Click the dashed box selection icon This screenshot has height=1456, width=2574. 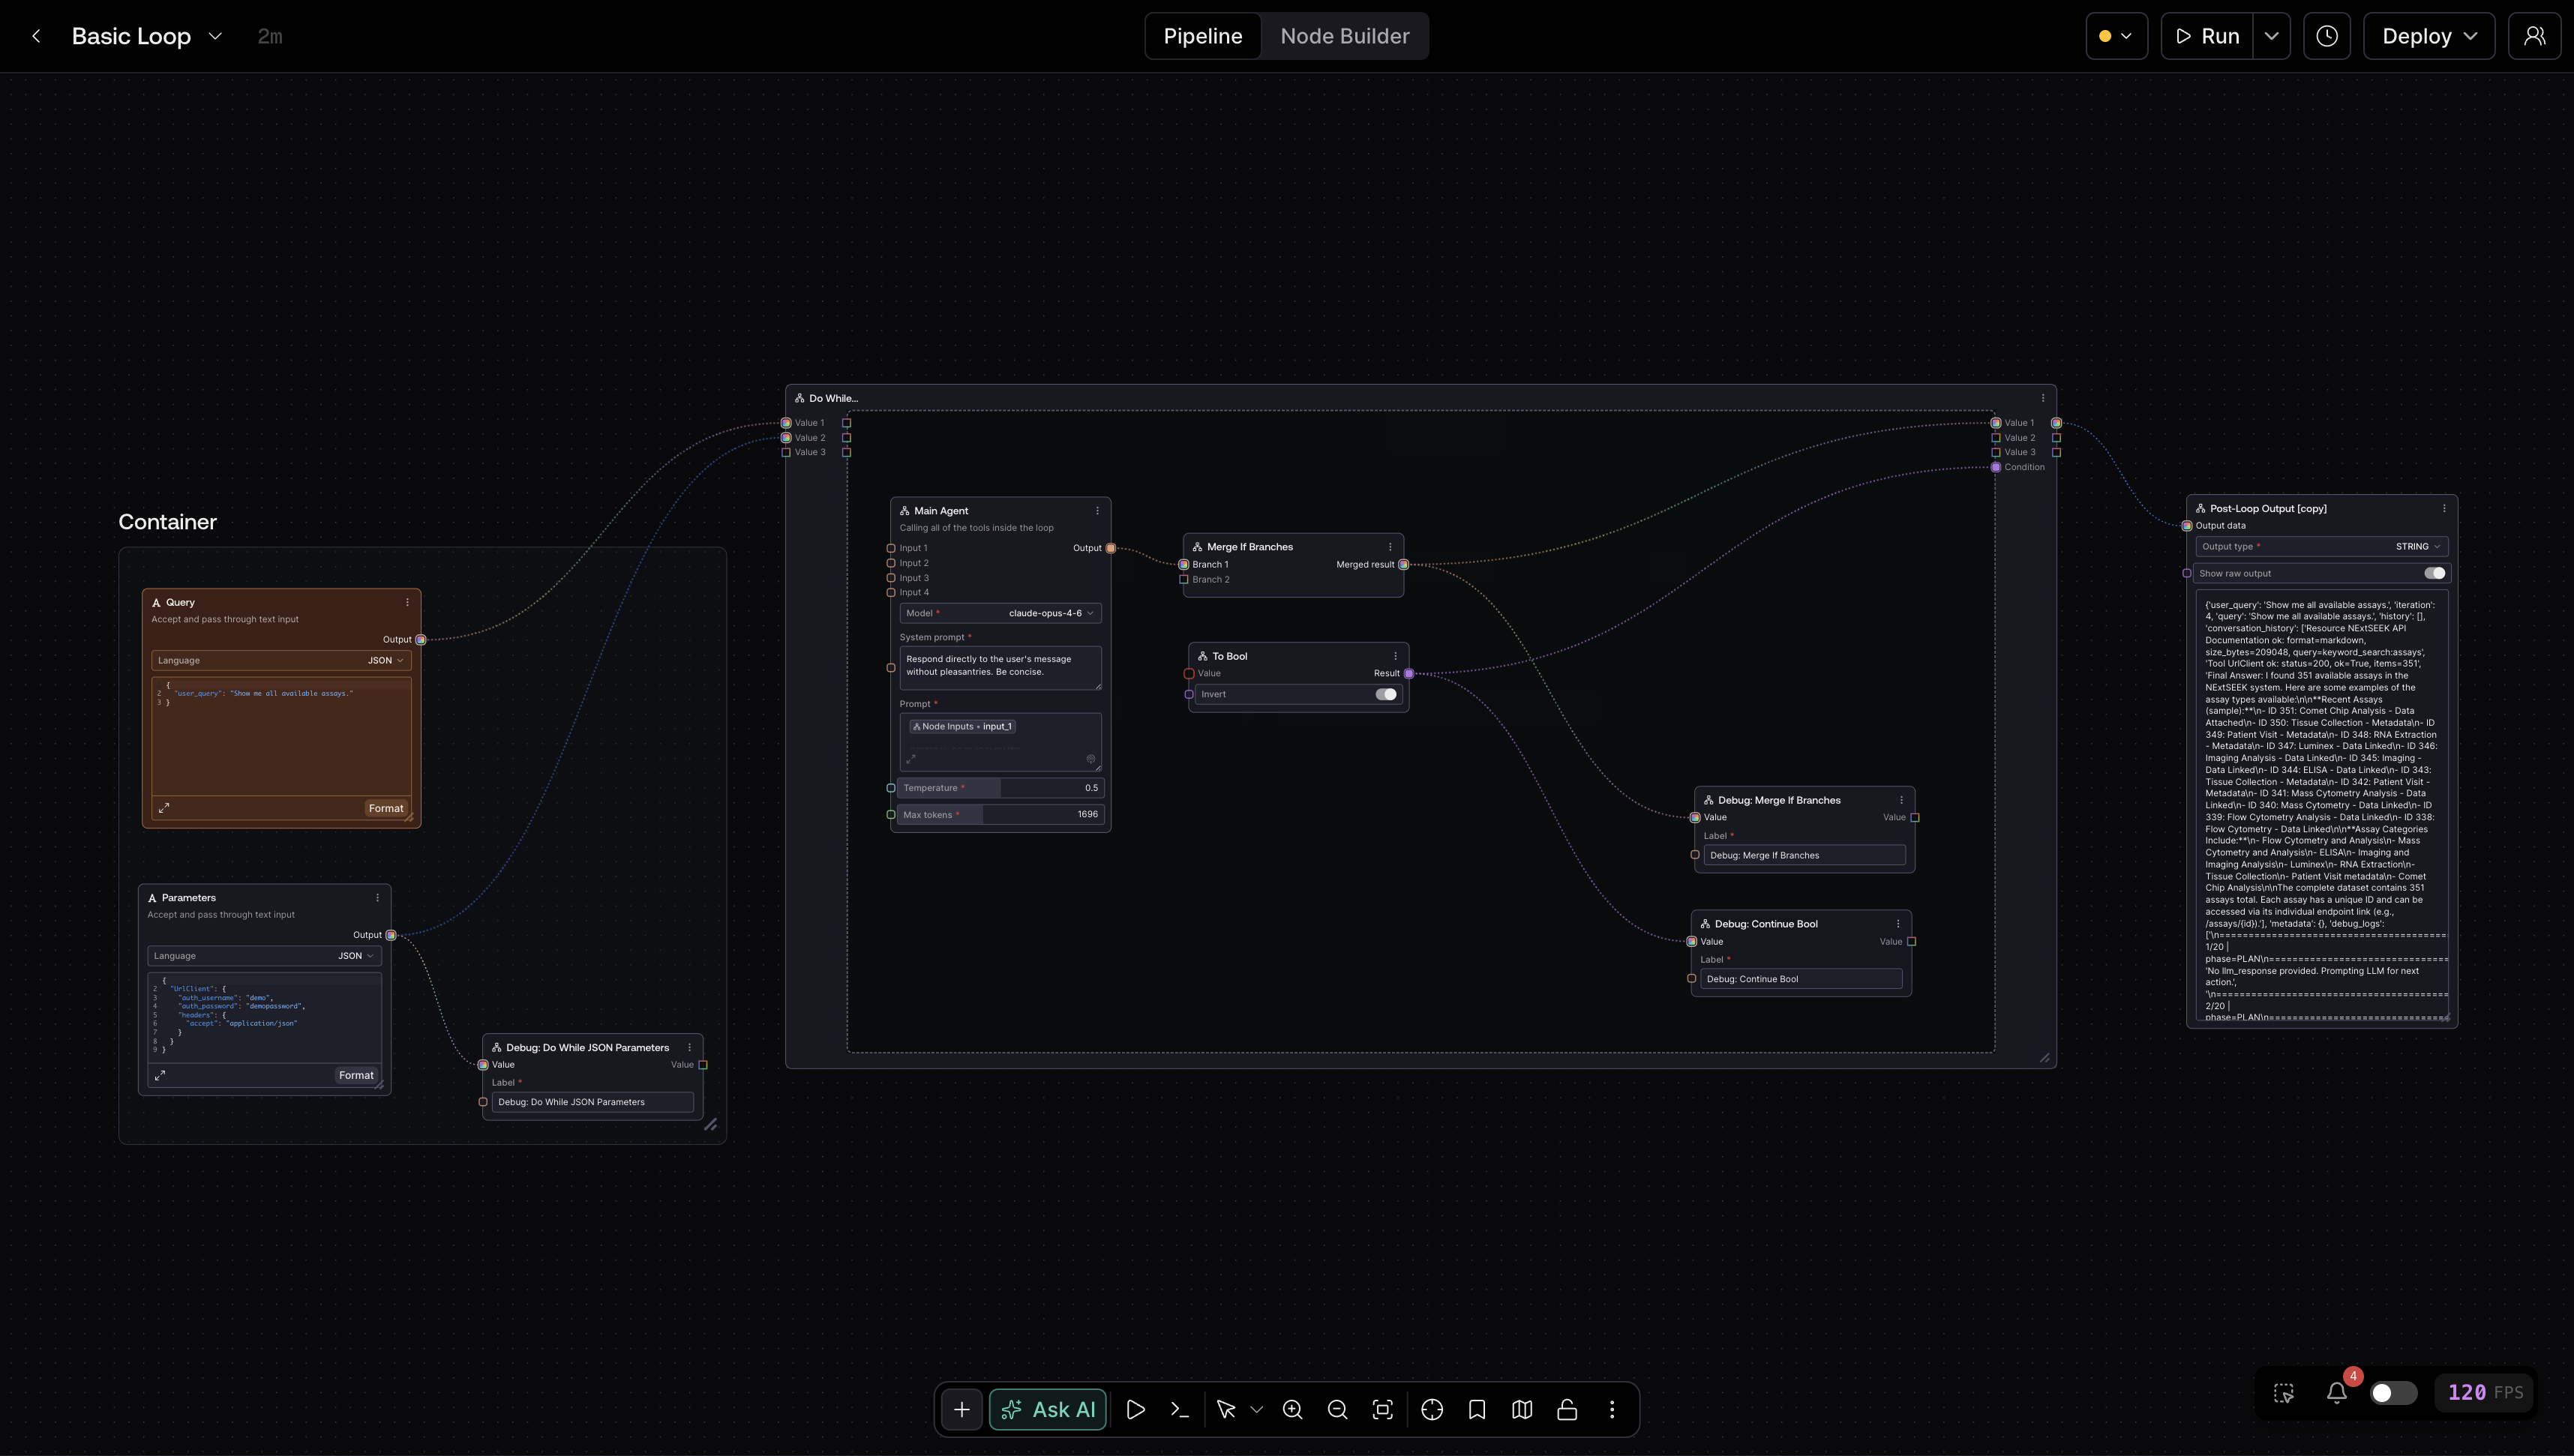click(2284, 1393)
